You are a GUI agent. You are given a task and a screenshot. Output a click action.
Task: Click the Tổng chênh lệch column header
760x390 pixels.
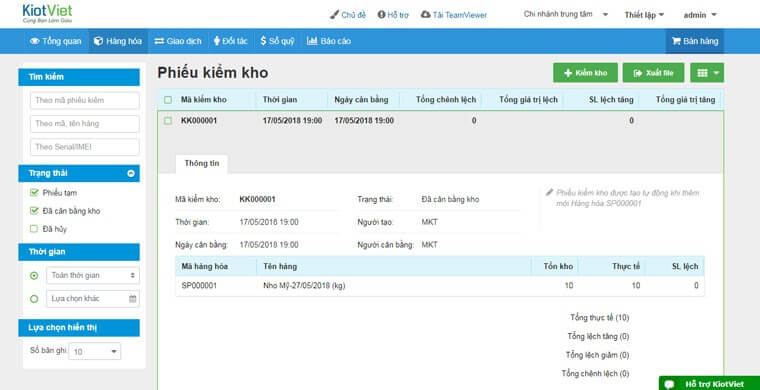pyautogui.click(x=446, y=100)
